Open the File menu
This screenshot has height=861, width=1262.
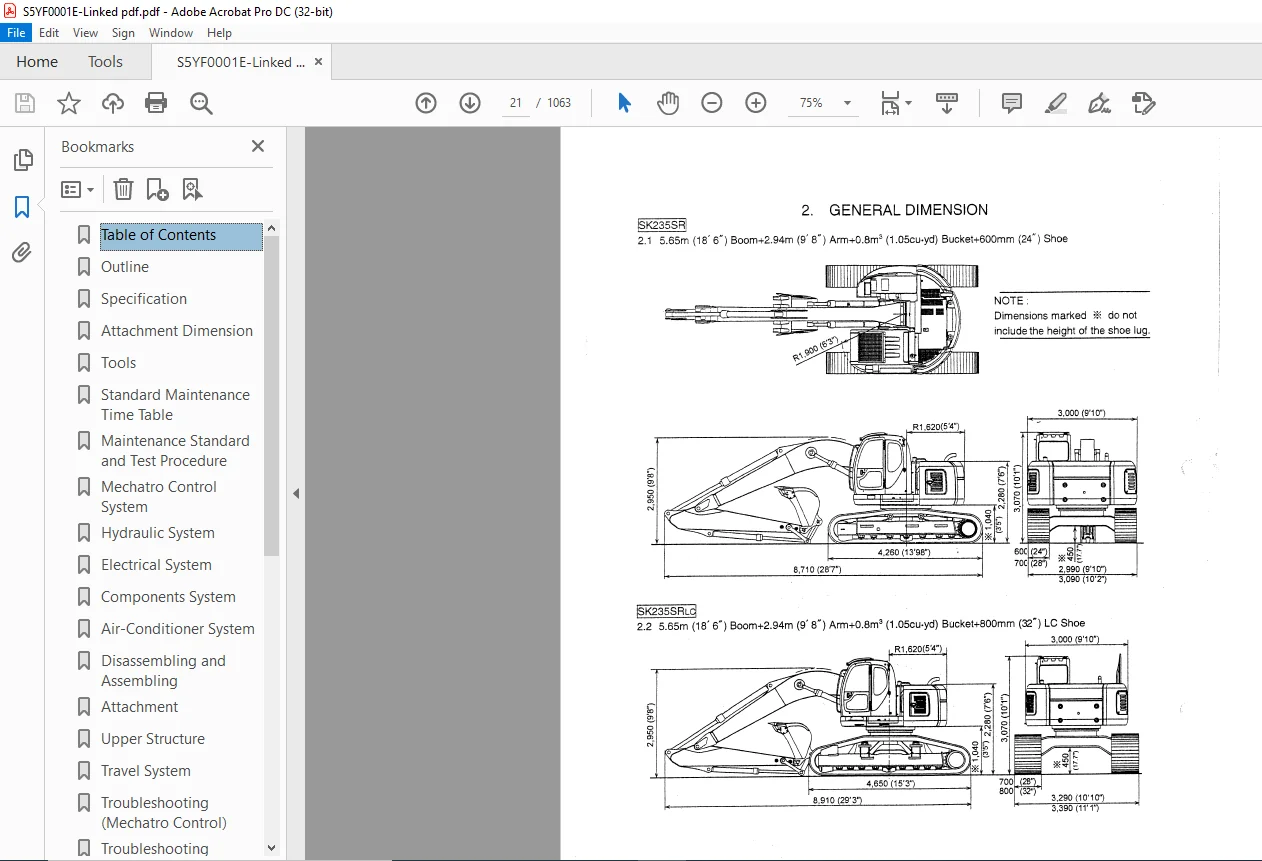[x=17, y=33]
